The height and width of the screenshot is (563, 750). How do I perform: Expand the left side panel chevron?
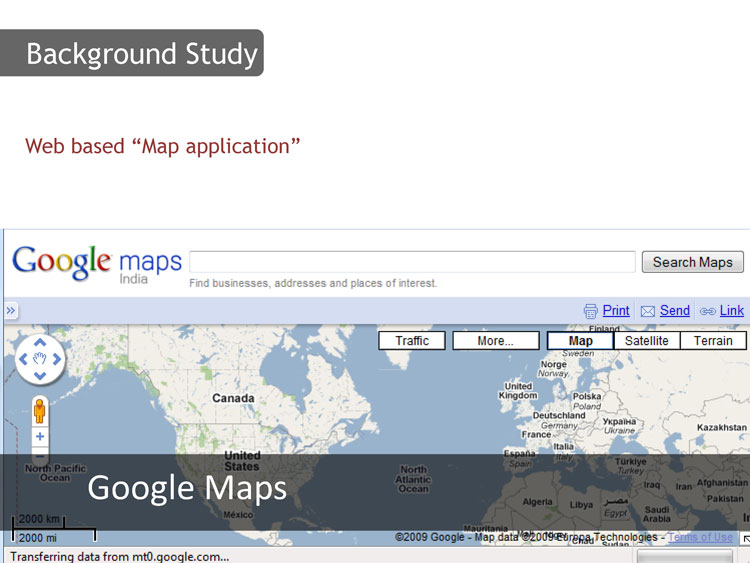(x=11, y=311)
